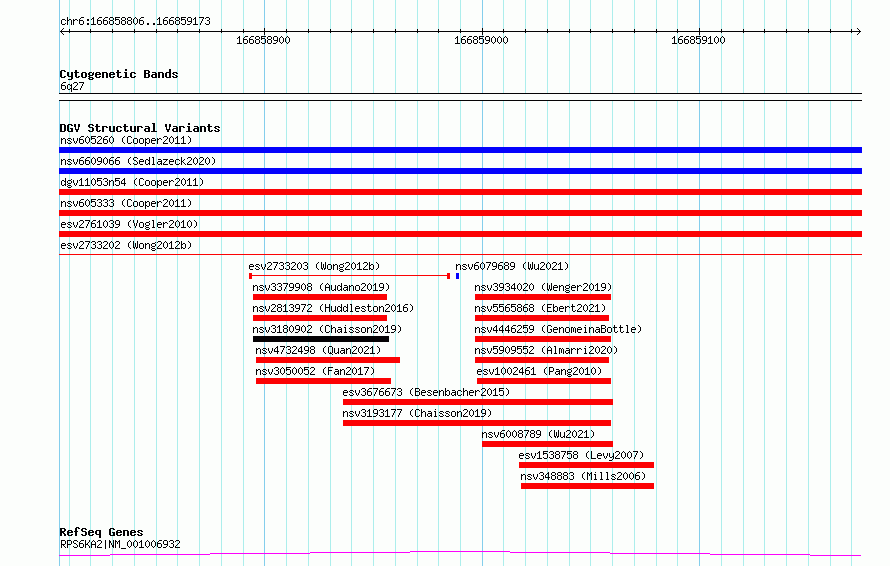
Task: Open the esv2761039 (Vogler2010) label
Action: [x=129, y=224]
